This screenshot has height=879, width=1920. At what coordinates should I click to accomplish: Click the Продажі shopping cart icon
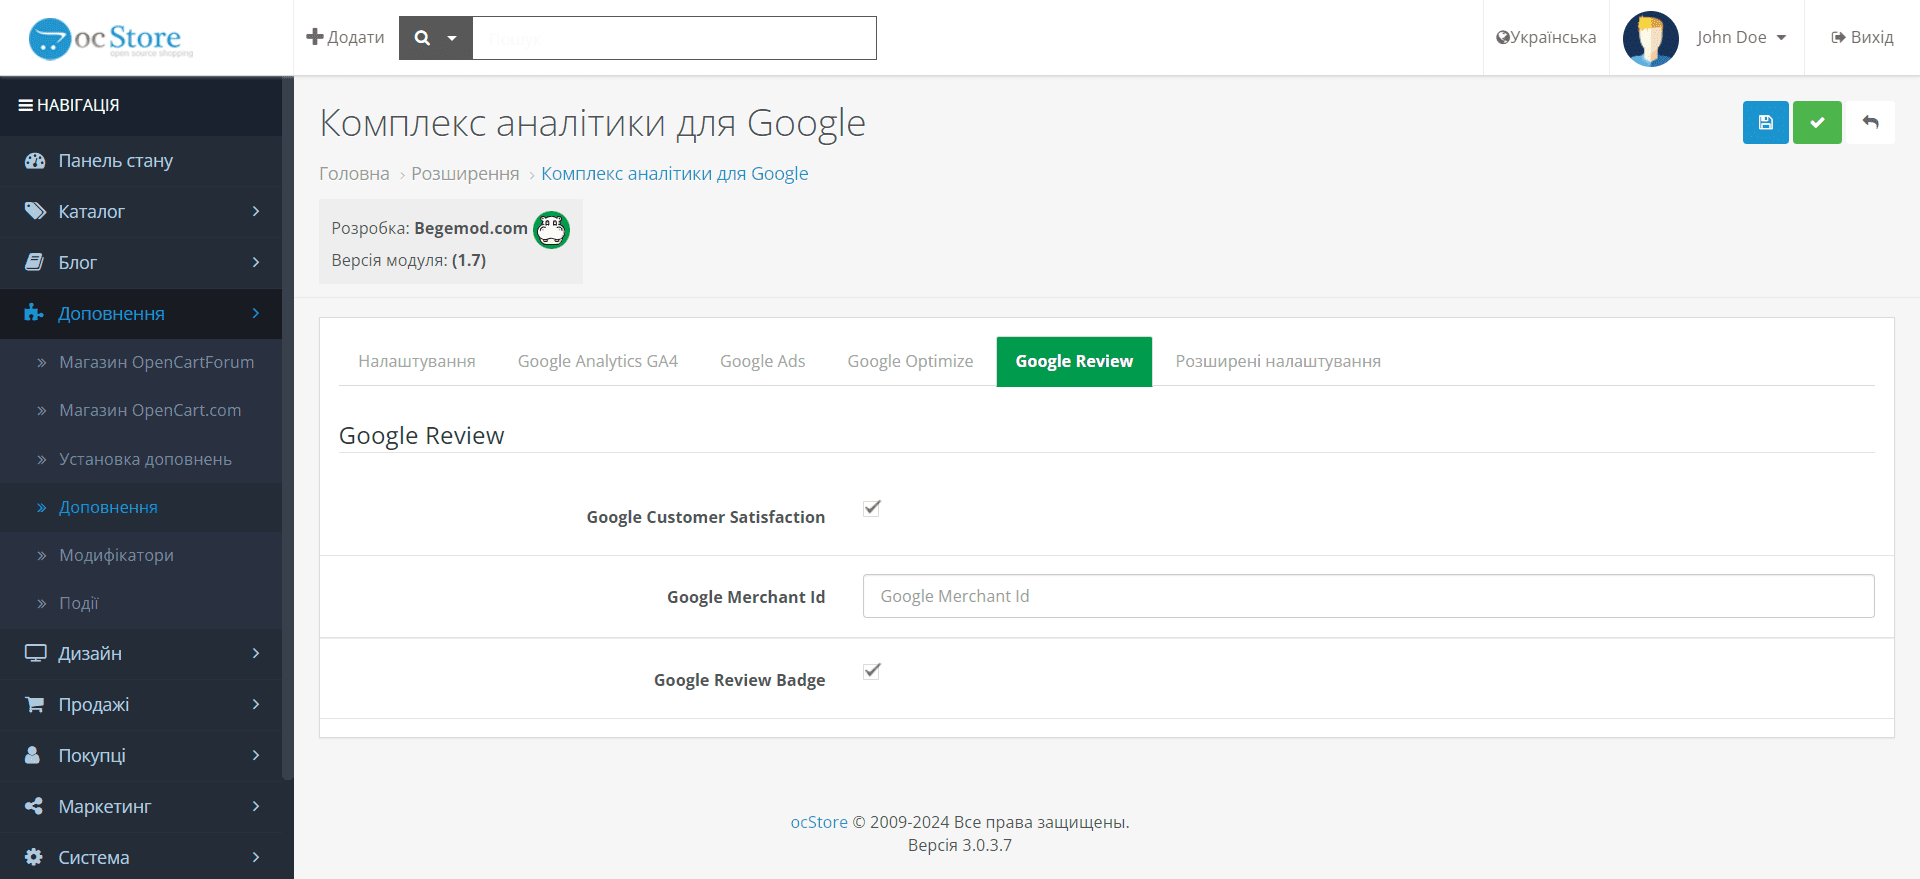click(34, 704)
